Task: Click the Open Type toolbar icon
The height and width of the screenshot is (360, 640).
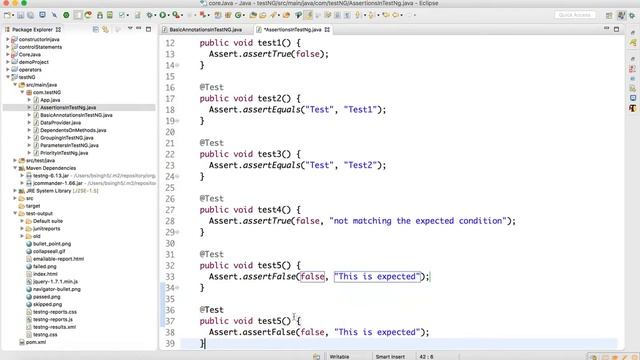Action: pos(253,15)
